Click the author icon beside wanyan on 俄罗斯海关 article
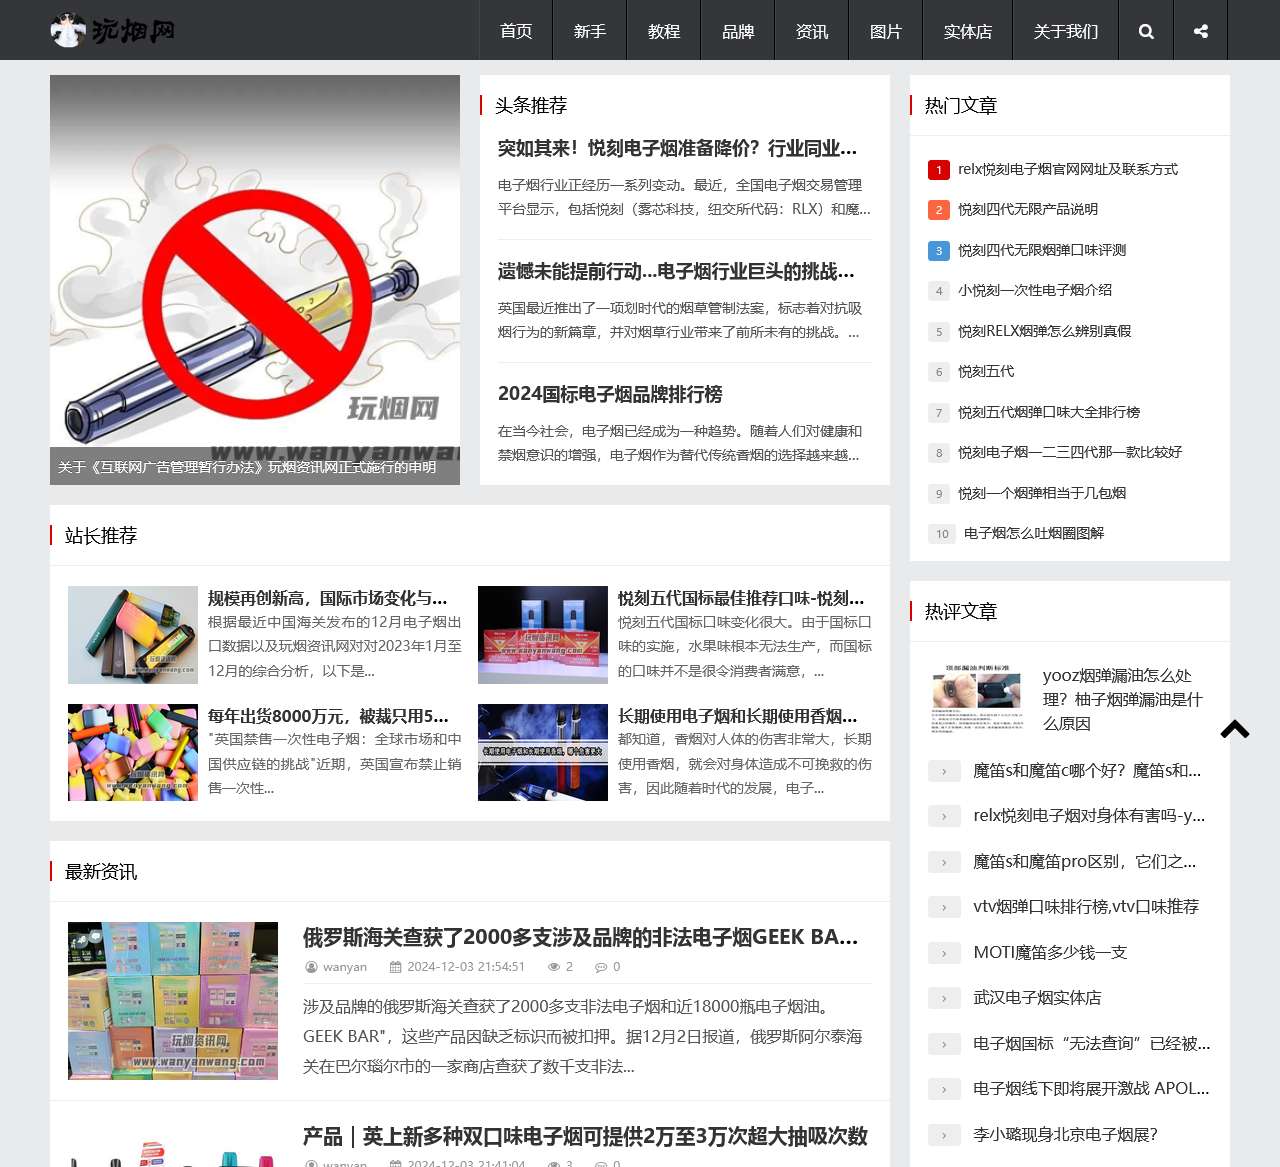 [312, 967]
